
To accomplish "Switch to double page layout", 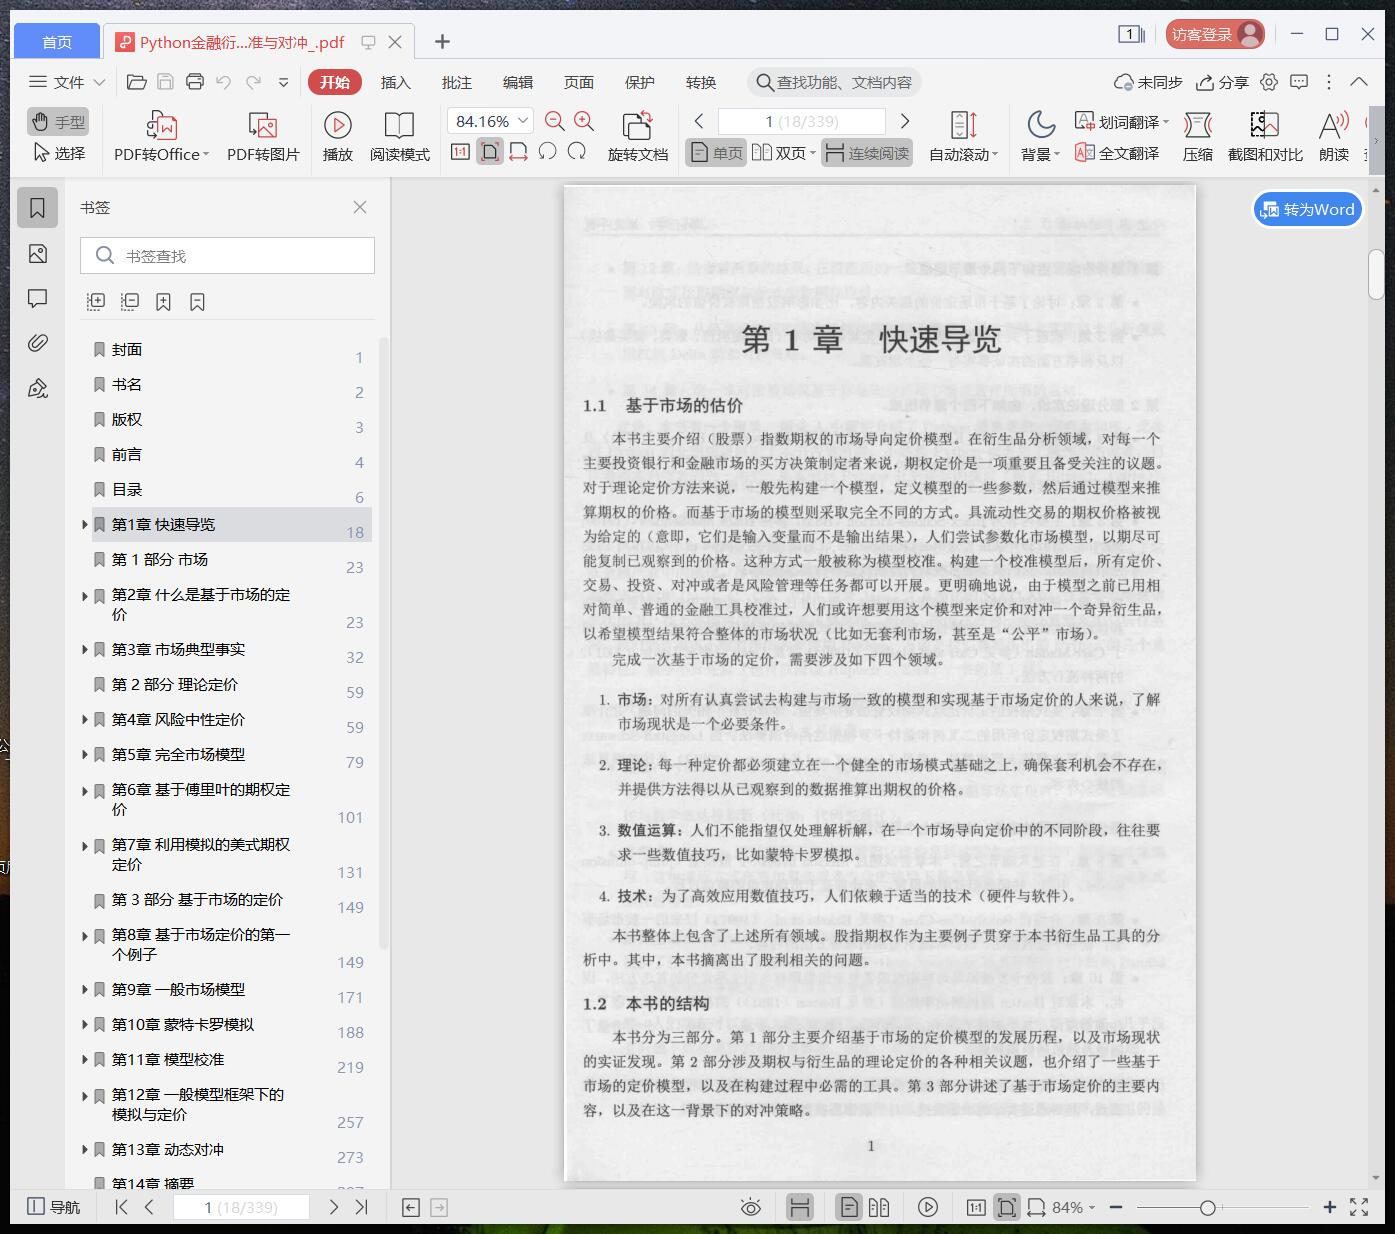I will click(x=784, y=153).
